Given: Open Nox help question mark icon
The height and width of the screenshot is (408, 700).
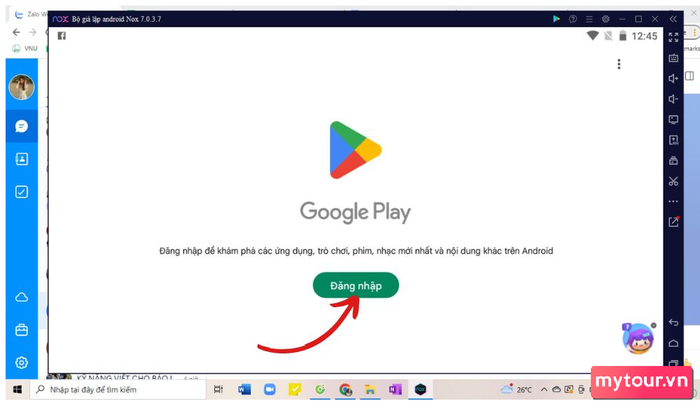Looking at the screenshot, I should point(573,19).
